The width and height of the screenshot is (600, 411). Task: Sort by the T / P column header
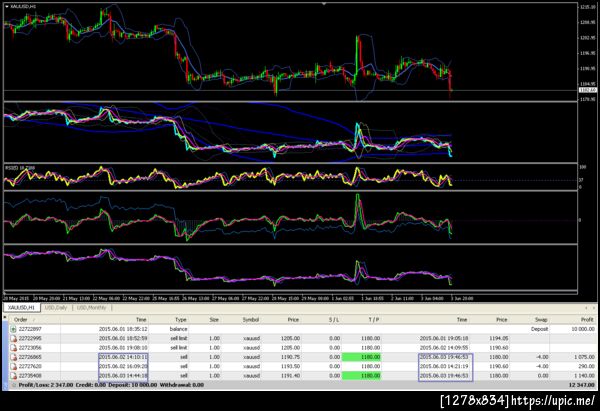click(x=374, y=320)
